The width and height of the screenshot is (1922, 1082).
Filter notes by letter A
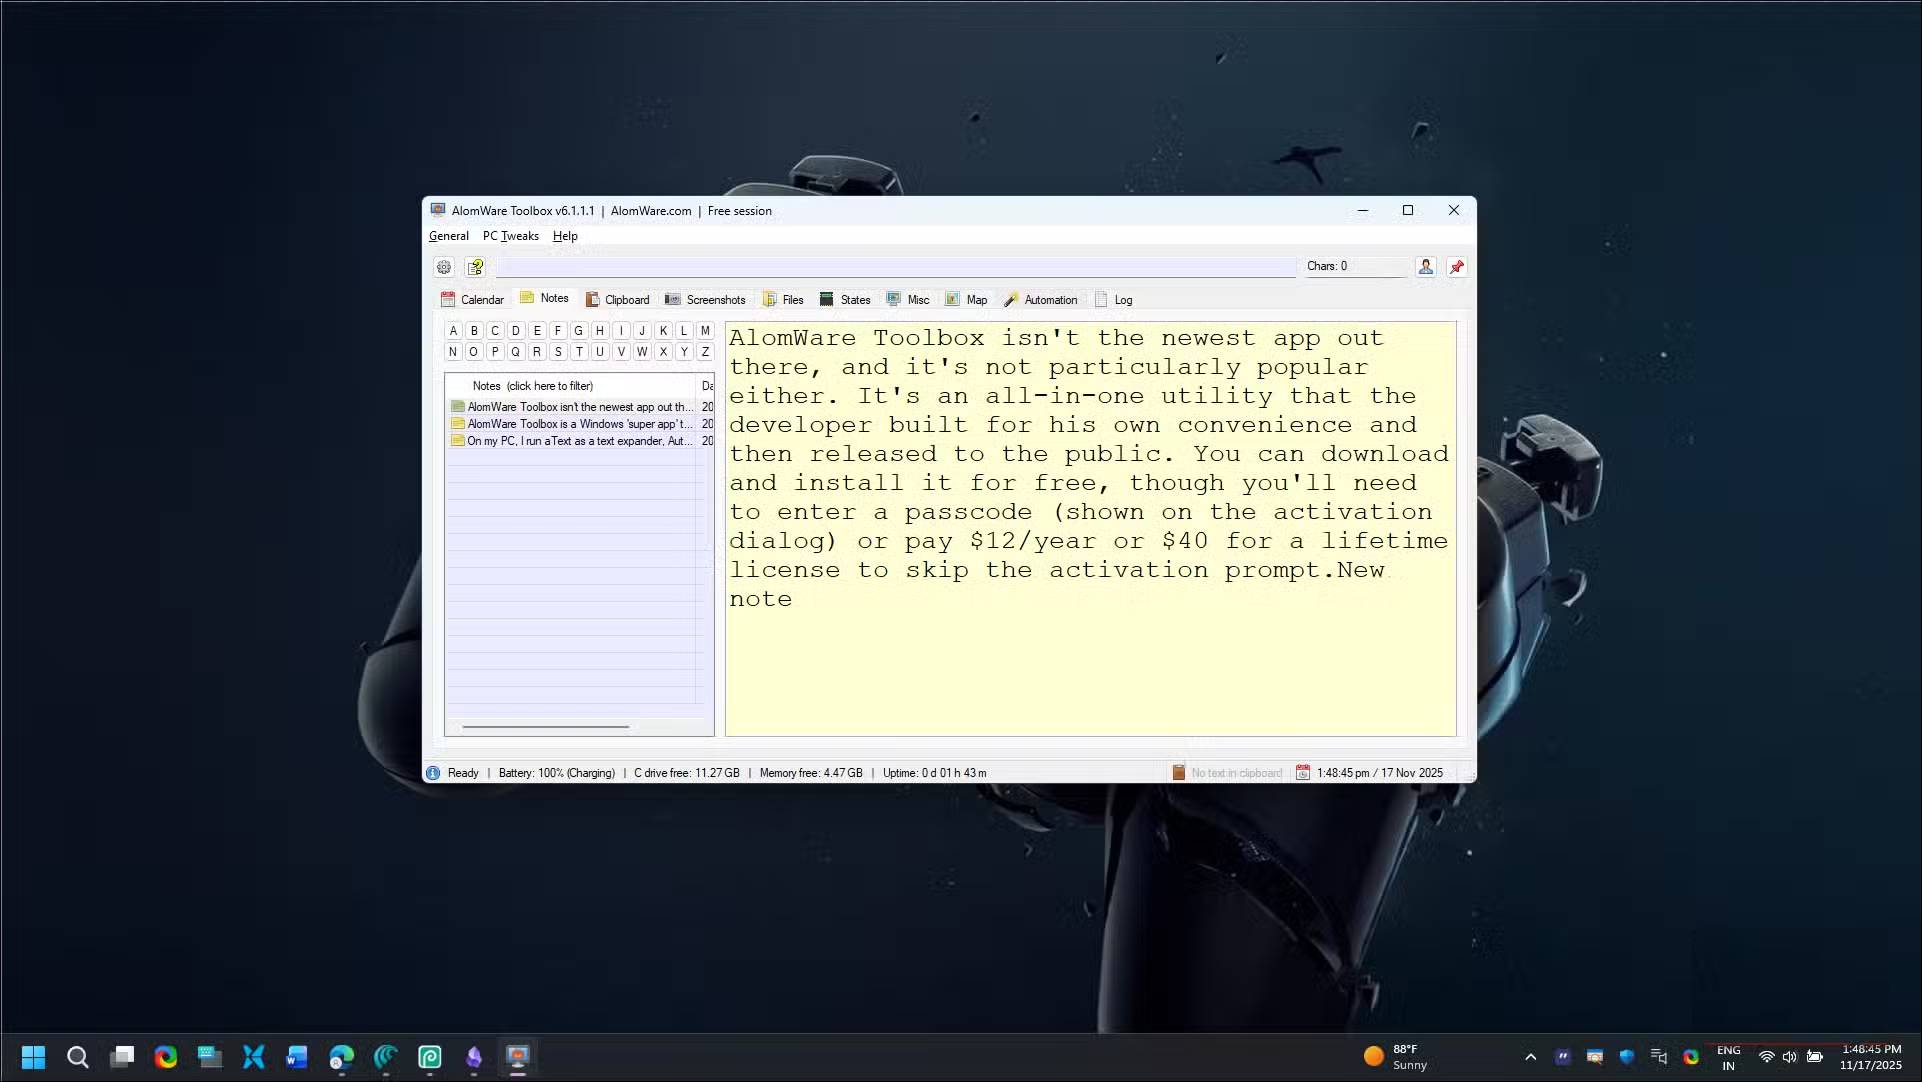click(453, 331)
